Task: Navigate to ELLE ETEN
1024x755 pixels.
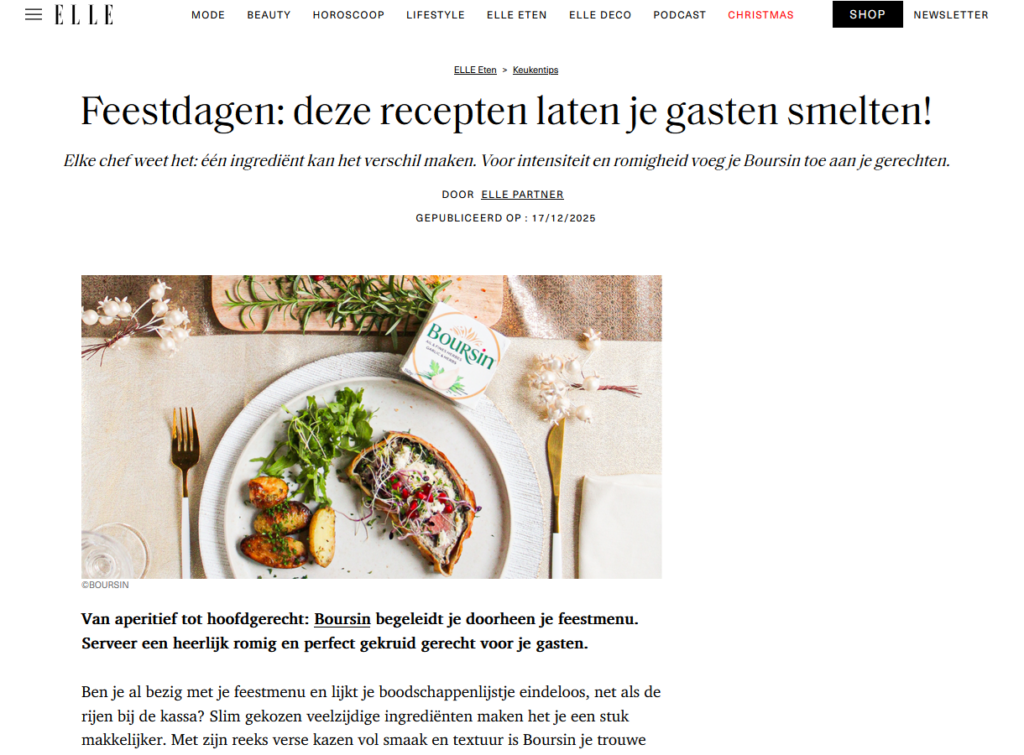Action: (517, 15)
